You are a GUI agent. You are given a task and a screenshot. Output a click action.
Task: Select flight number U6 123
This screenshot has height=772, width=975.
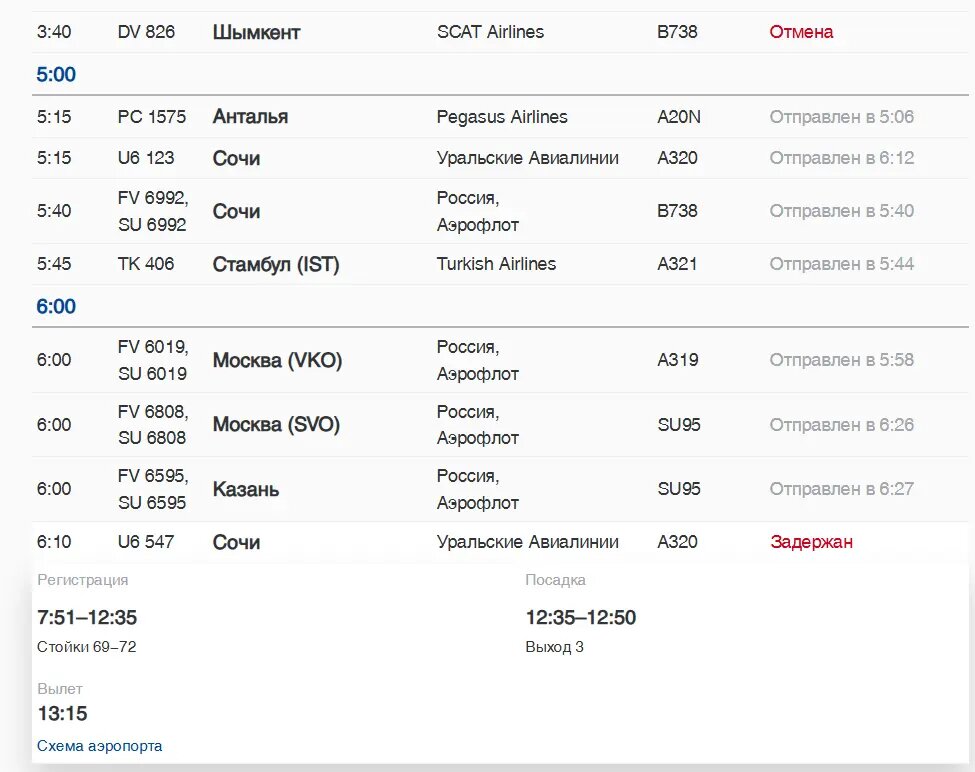click(146, 158)
